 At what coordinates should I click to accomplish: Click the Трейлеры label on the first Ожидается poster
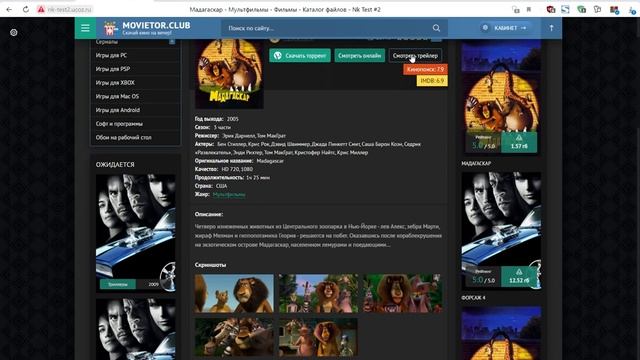click(118, 284)
